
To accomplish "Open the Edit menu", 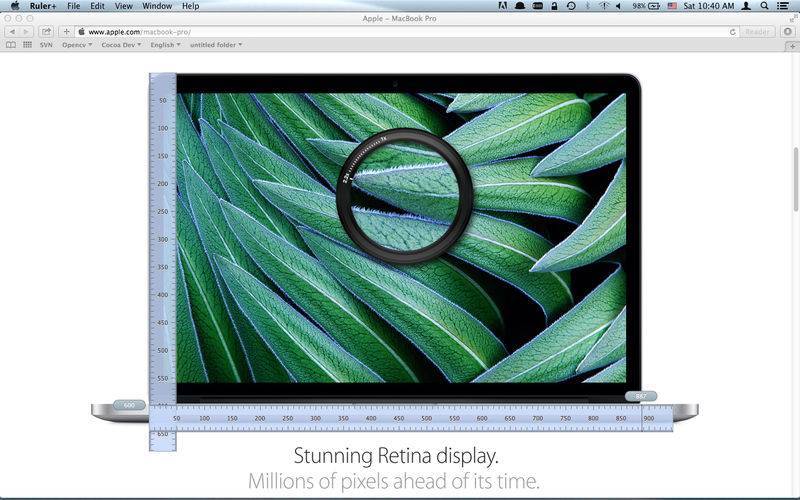I will [97, 6].
